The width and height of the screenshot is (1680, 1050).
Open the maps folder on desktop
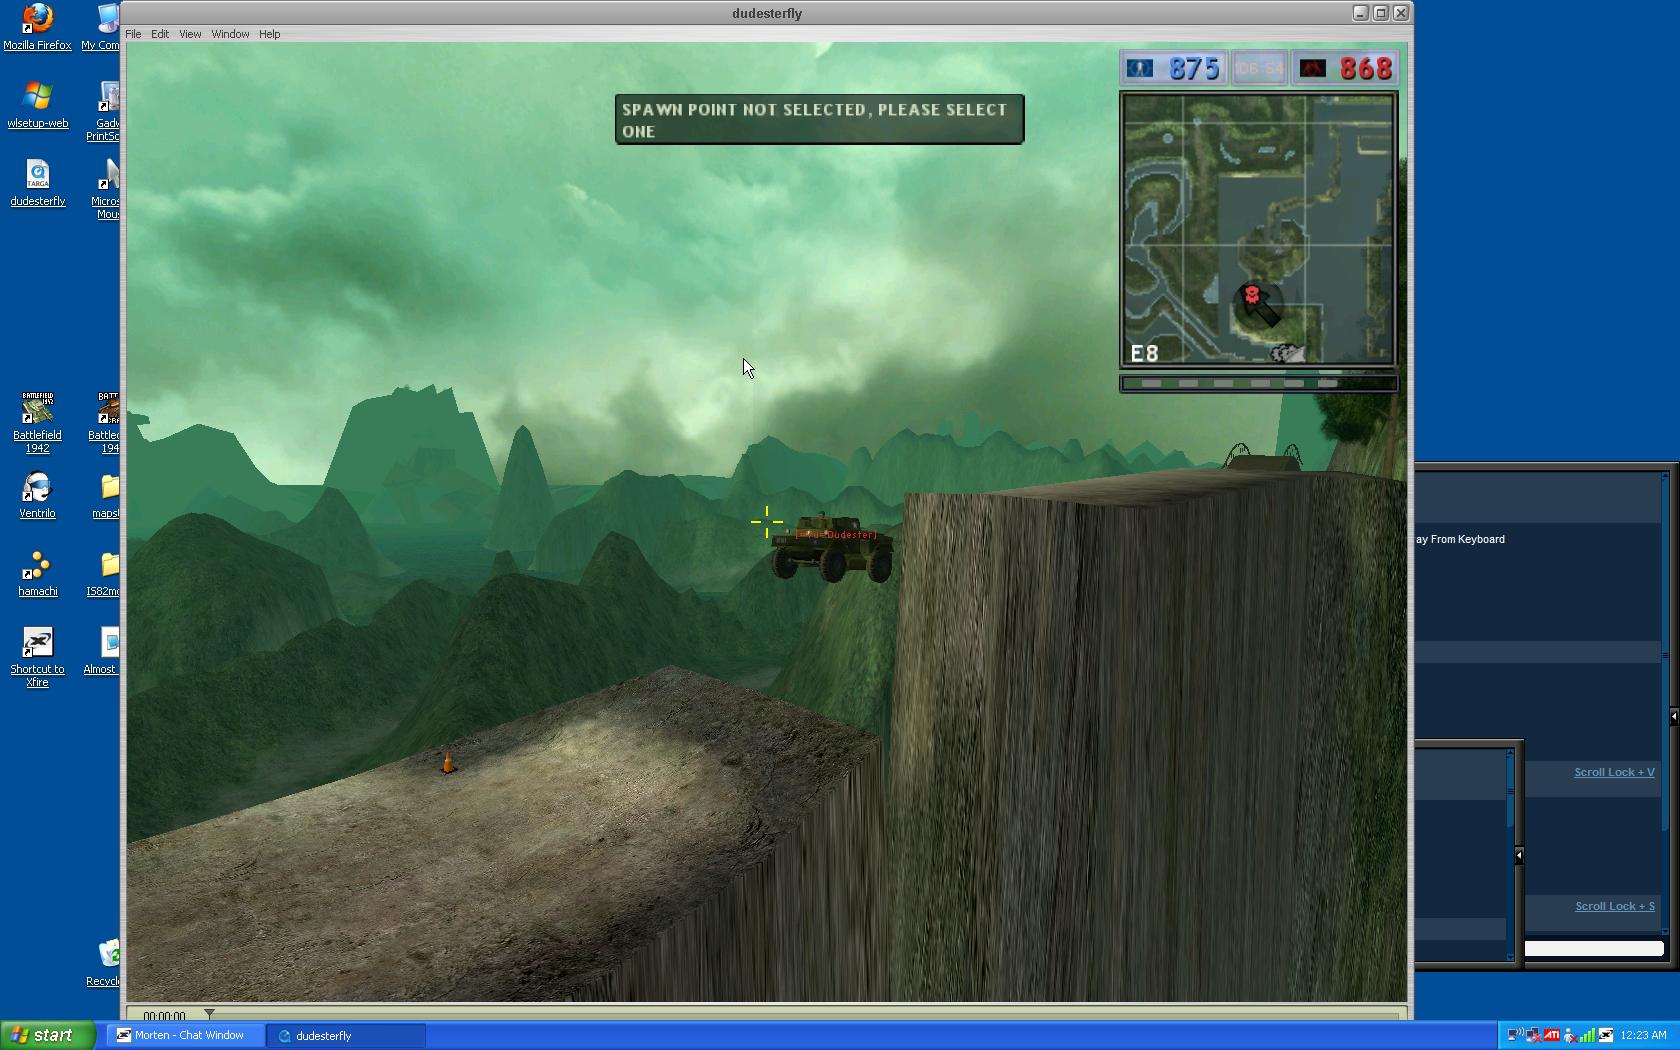(x=107, y=495)
